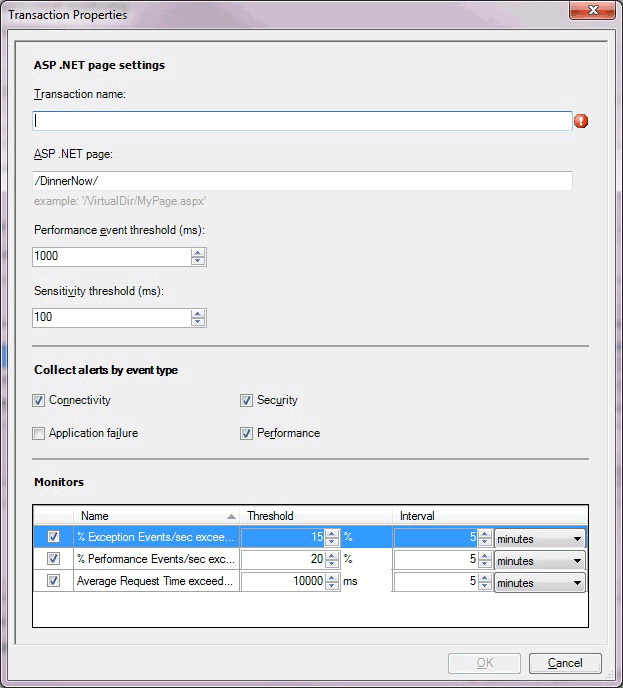Image resolution: width=623 pixels, height=688 pixels.
Task: Increase the Average Request Time threshold above 10000
Action: point(332,577)
